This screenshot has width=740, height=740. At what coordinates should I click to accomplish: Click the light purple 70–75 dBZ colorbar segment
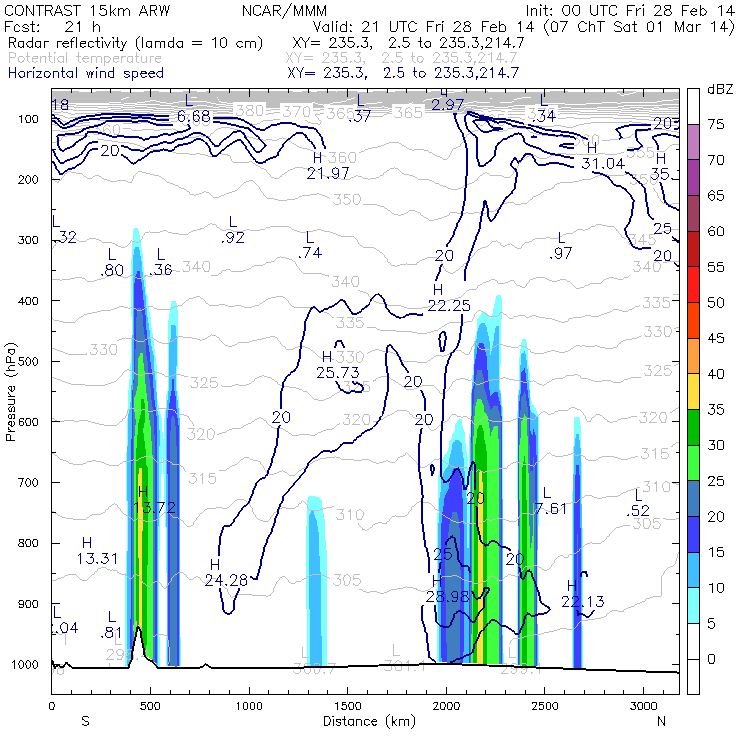pos(693,142)
